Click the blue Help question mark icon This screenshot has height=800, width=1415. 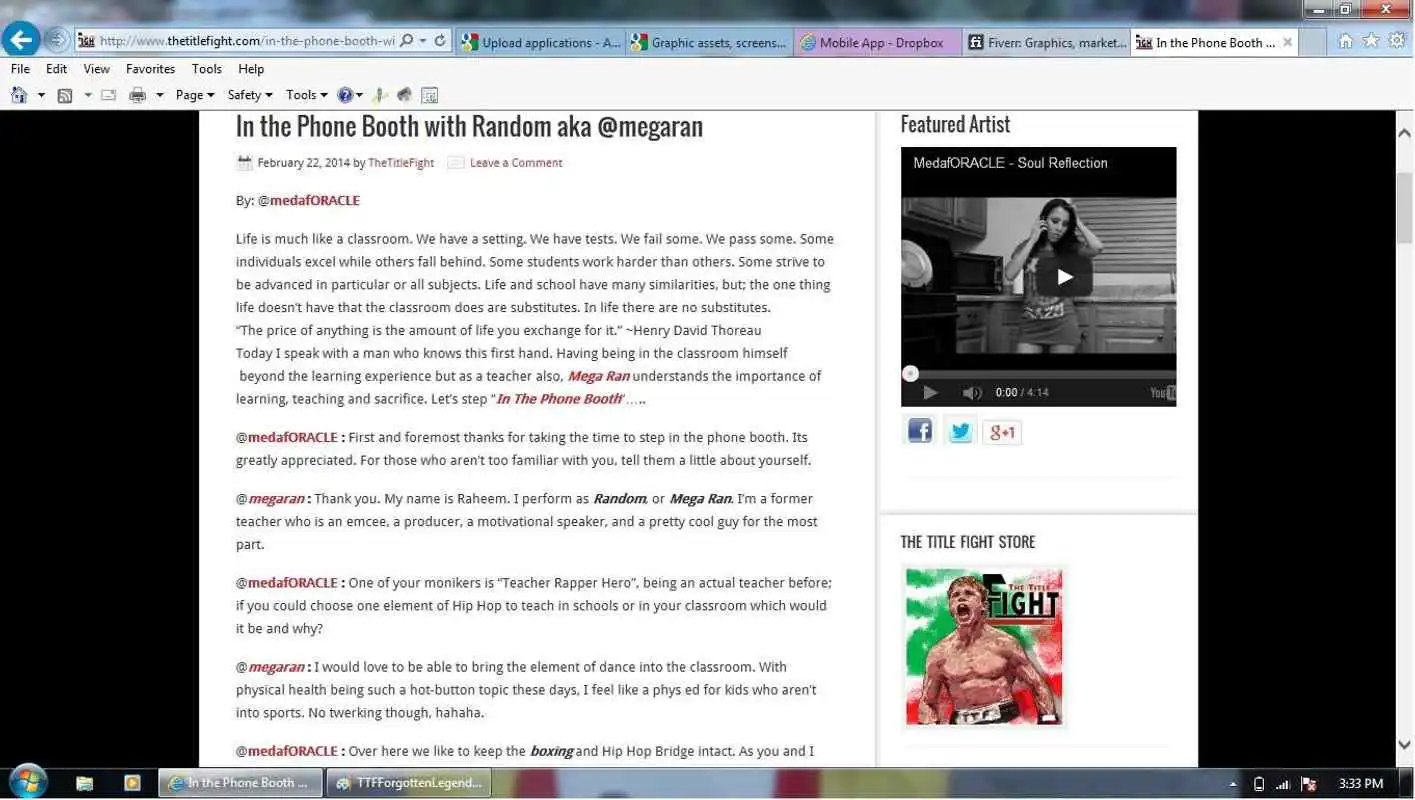pyautogui.click(x=345, y=95)
